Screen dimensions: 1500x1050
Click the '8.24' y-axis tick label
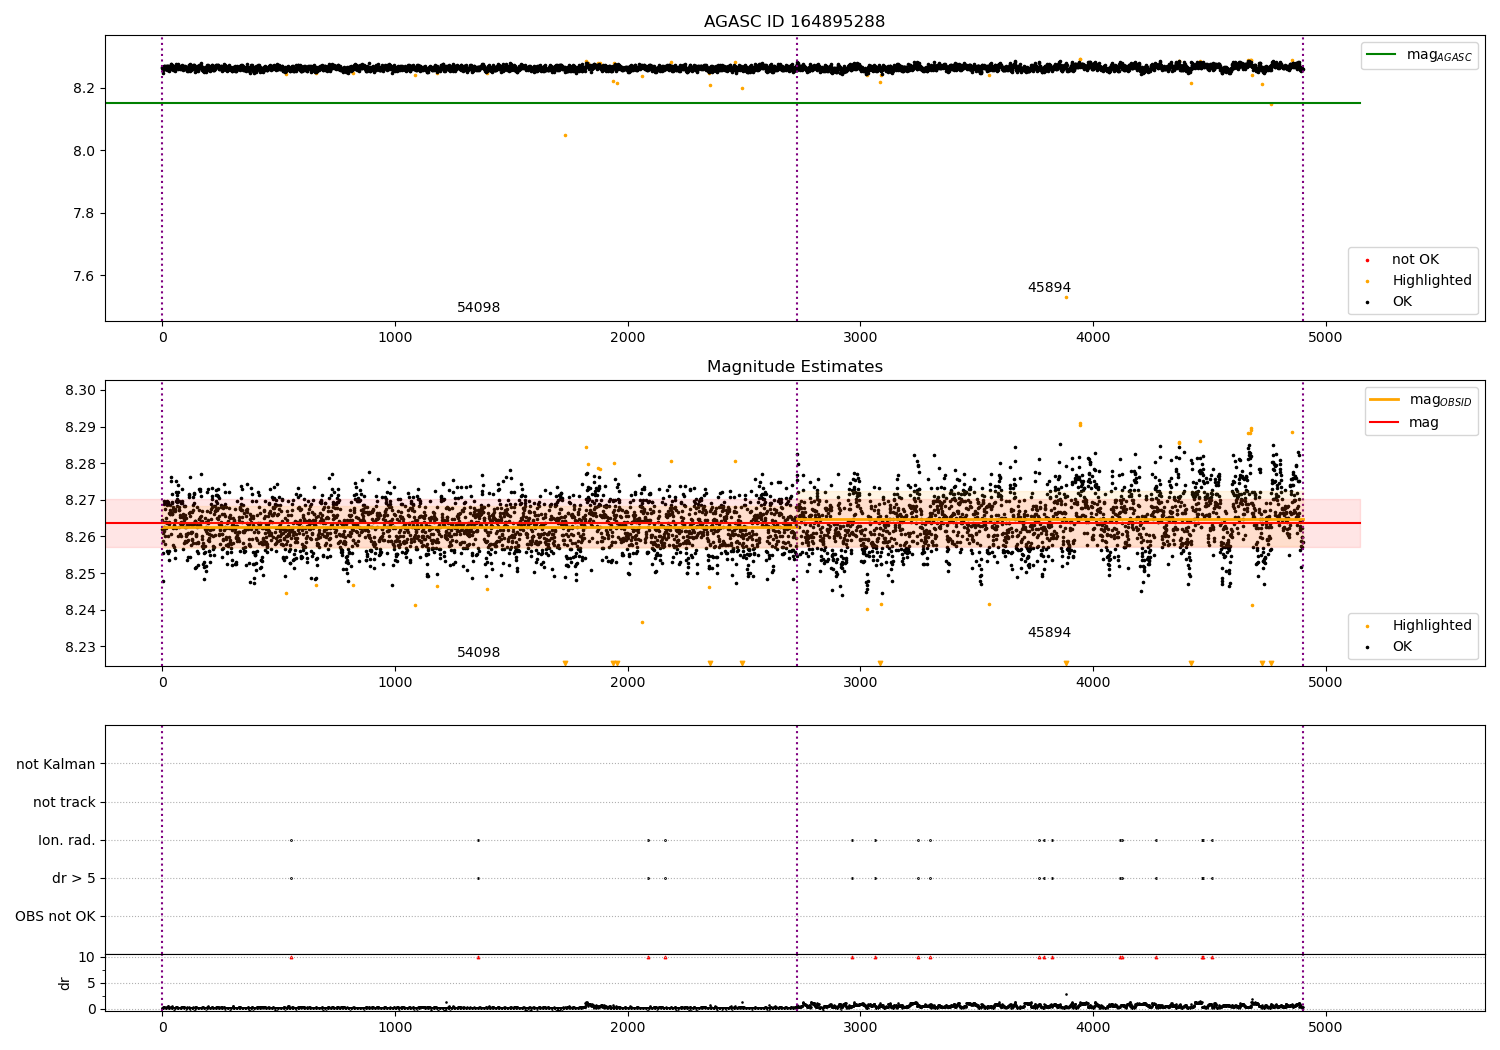tap(80, 611)
